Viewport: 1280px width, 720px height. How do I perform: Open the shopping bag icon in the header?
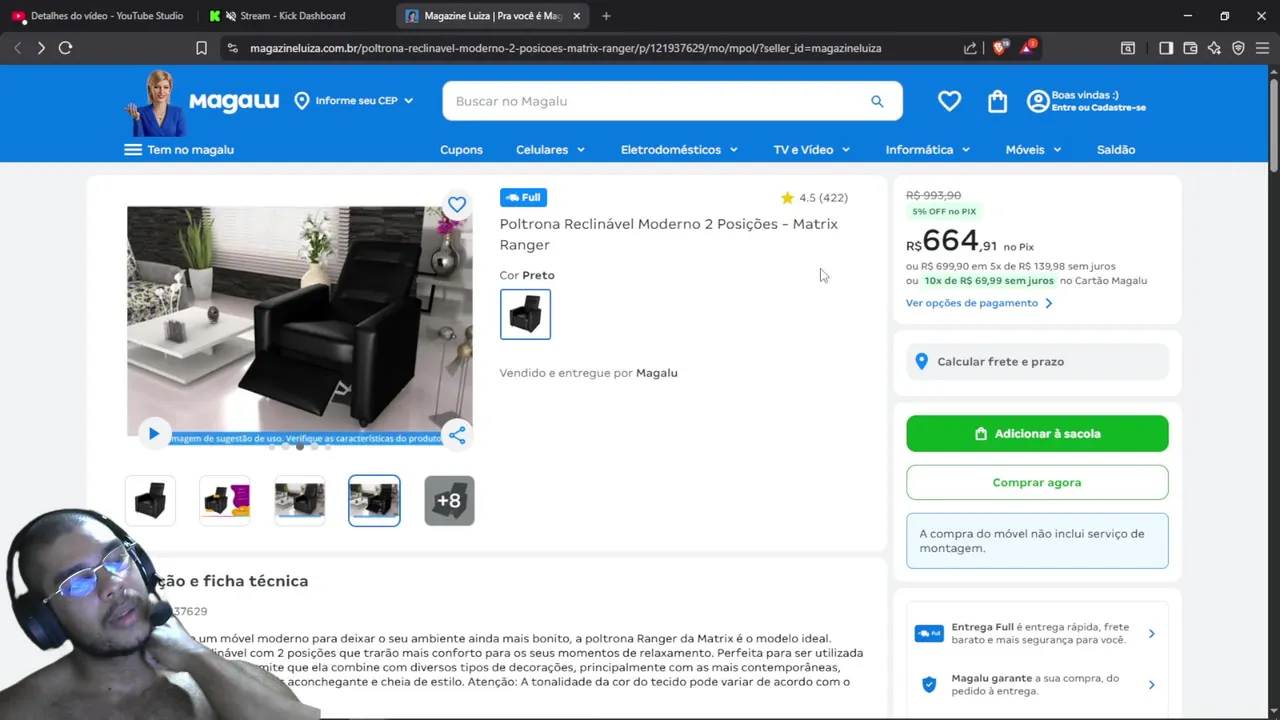pos(997,101)
